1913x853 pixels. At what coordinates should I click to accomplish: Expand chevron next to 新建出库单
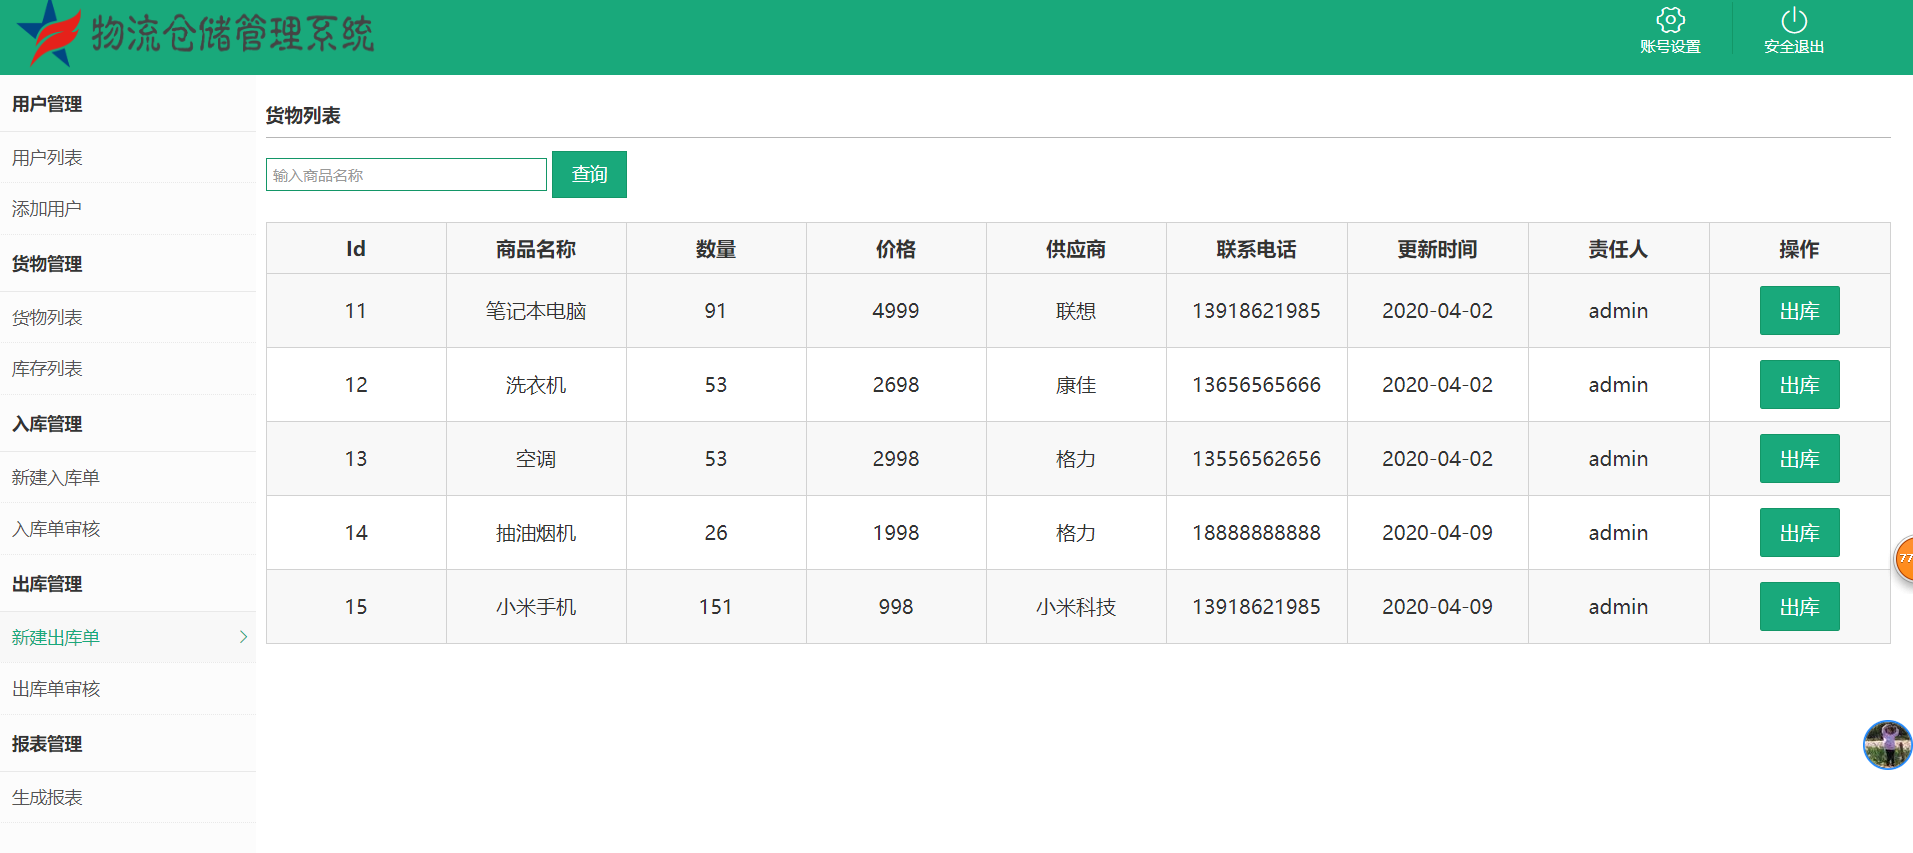click(243, 637)
